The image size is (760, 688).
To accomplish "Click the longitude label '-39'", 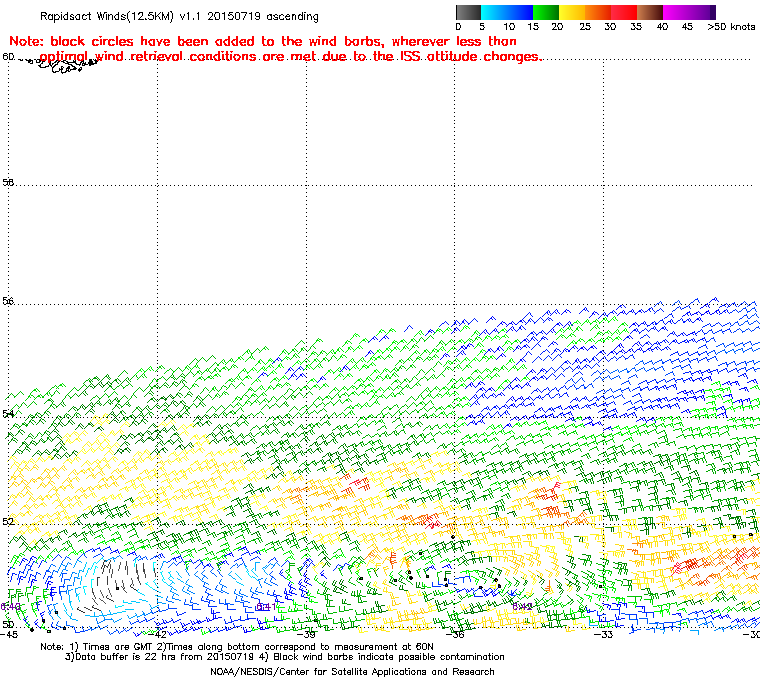I will (x=306, y=635).
